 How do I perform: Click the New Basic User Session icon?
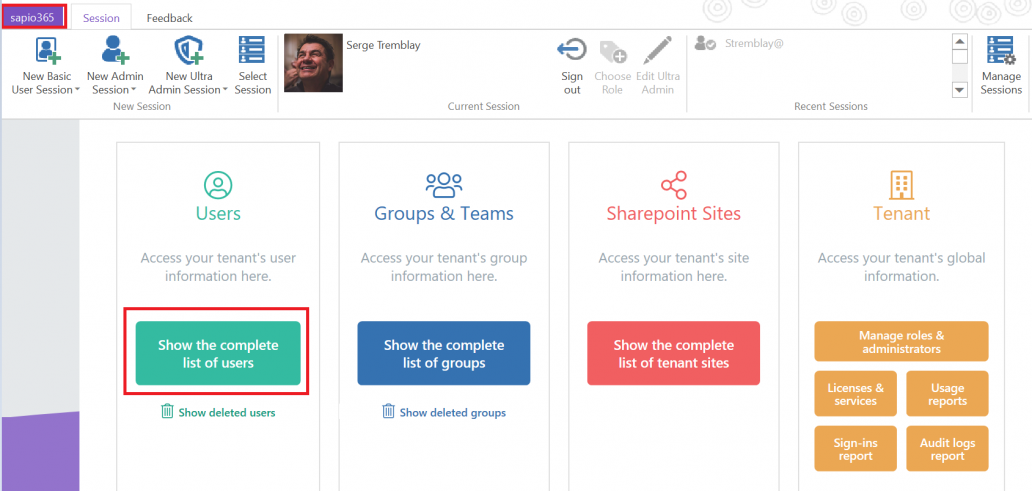[x=47, y=50]
